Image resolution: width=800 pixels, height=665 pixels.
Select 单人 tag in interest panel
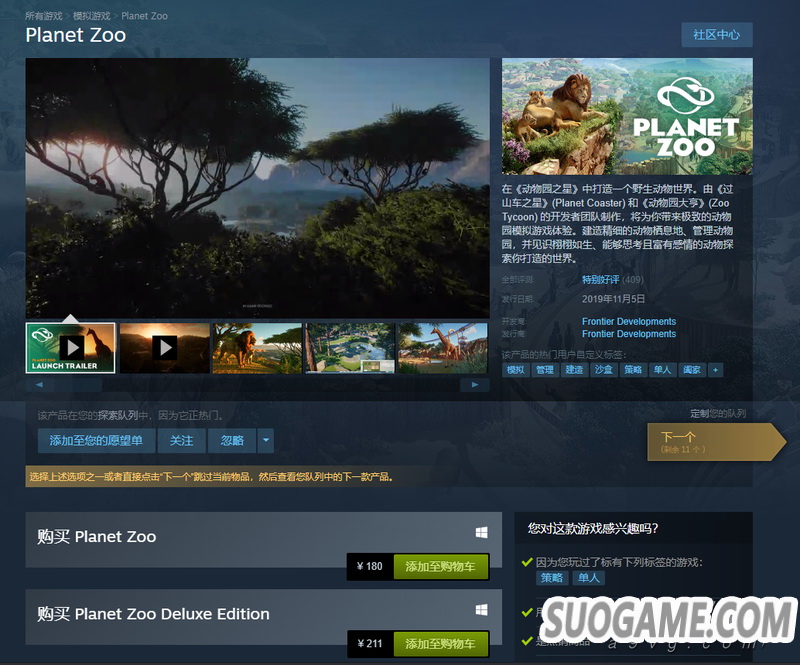588,578
